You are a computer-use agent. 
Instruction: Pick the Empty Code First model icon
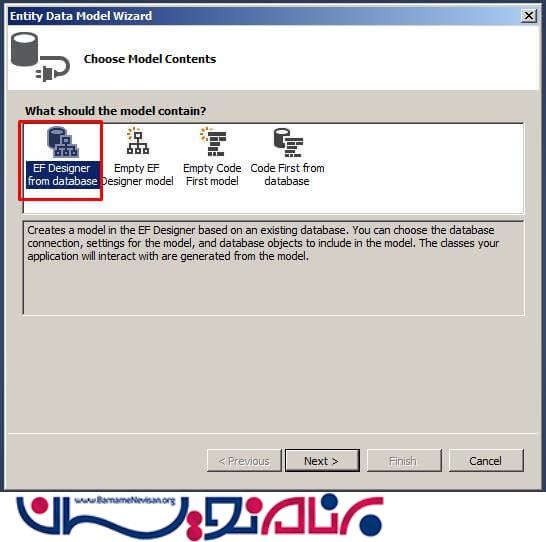point(213,141)
